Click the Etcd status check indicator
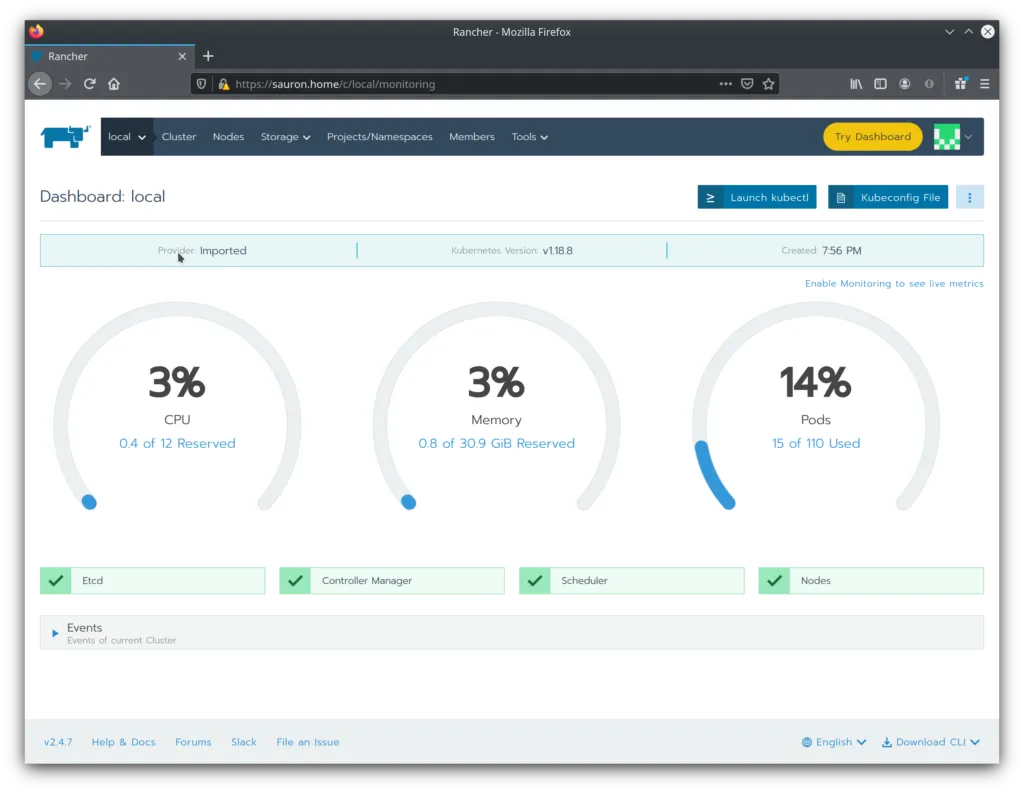 click(55, 580)
